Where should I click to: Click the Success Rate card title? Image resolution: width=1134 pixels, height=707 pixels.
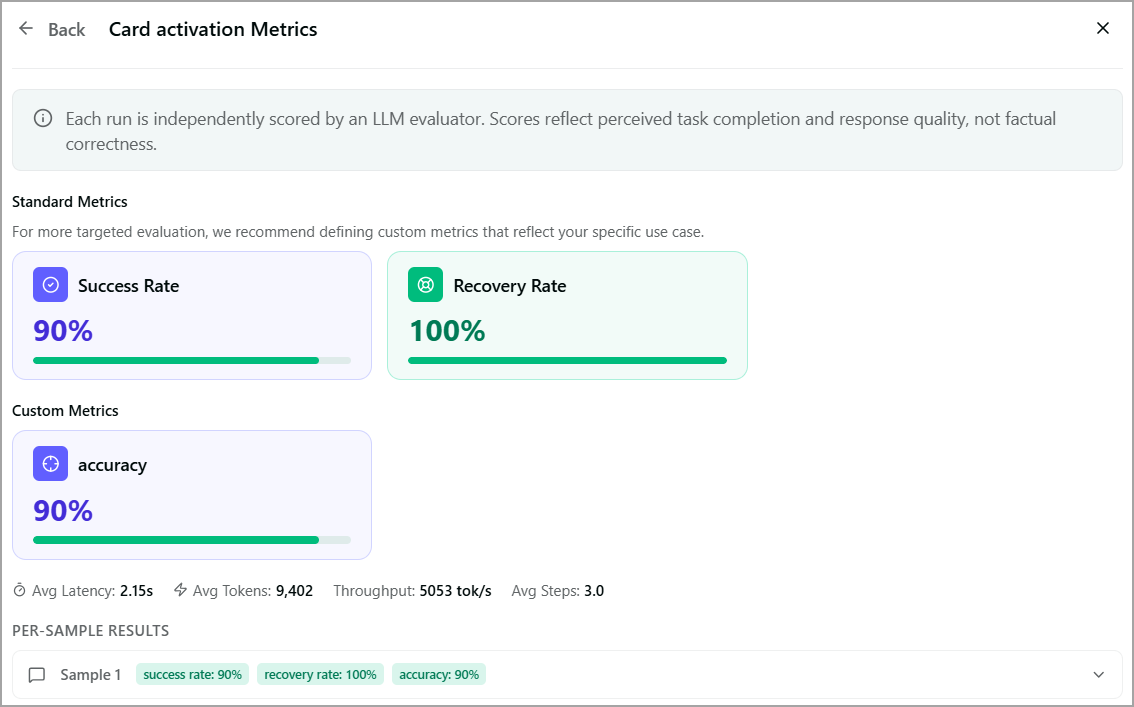129,286
